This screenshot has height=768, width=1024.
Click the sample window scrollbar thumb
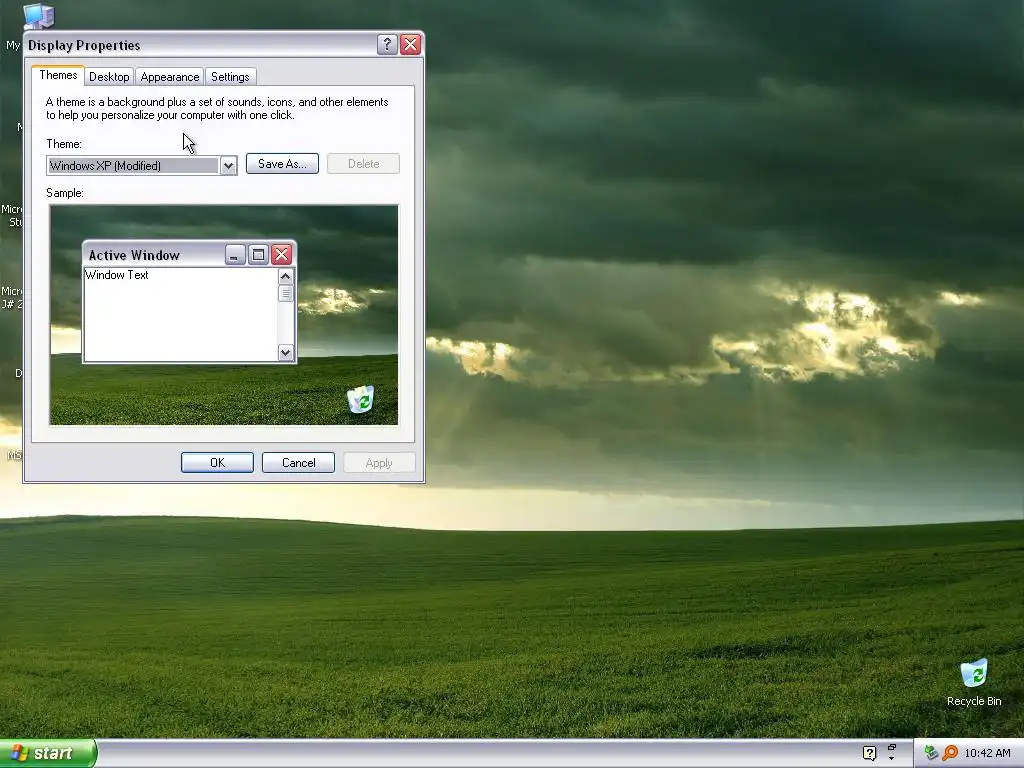(285, 293)
